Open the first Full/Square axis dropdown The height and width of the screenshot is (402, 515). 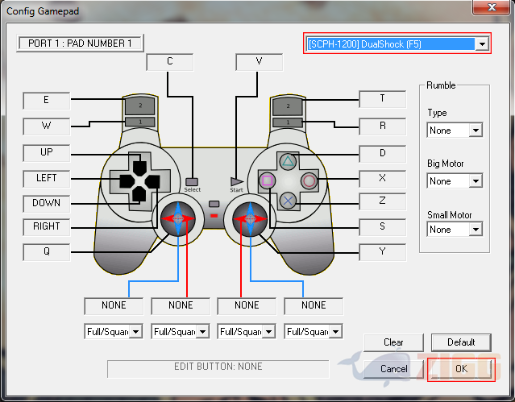113,331
